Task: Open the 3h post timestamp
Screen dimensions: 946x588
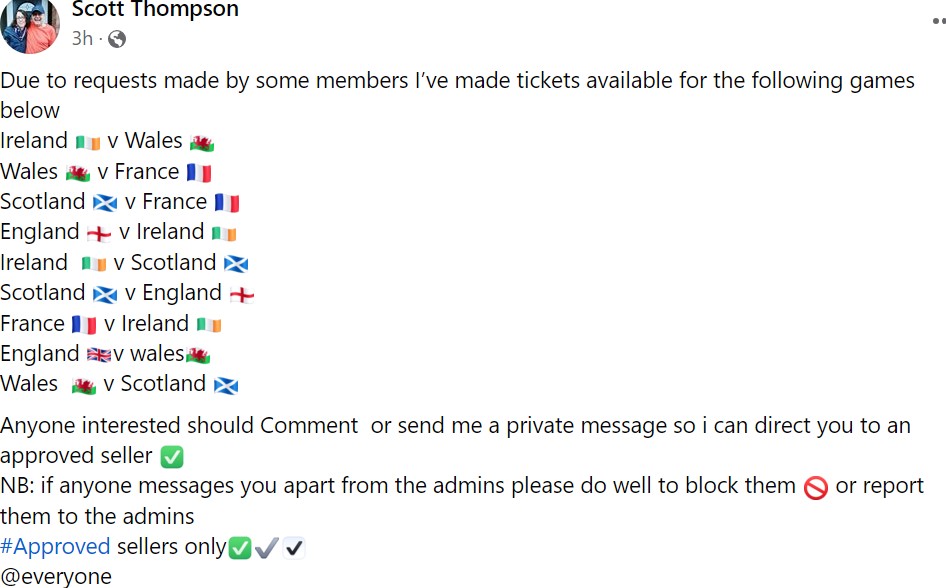Action: tap(82, 39)
